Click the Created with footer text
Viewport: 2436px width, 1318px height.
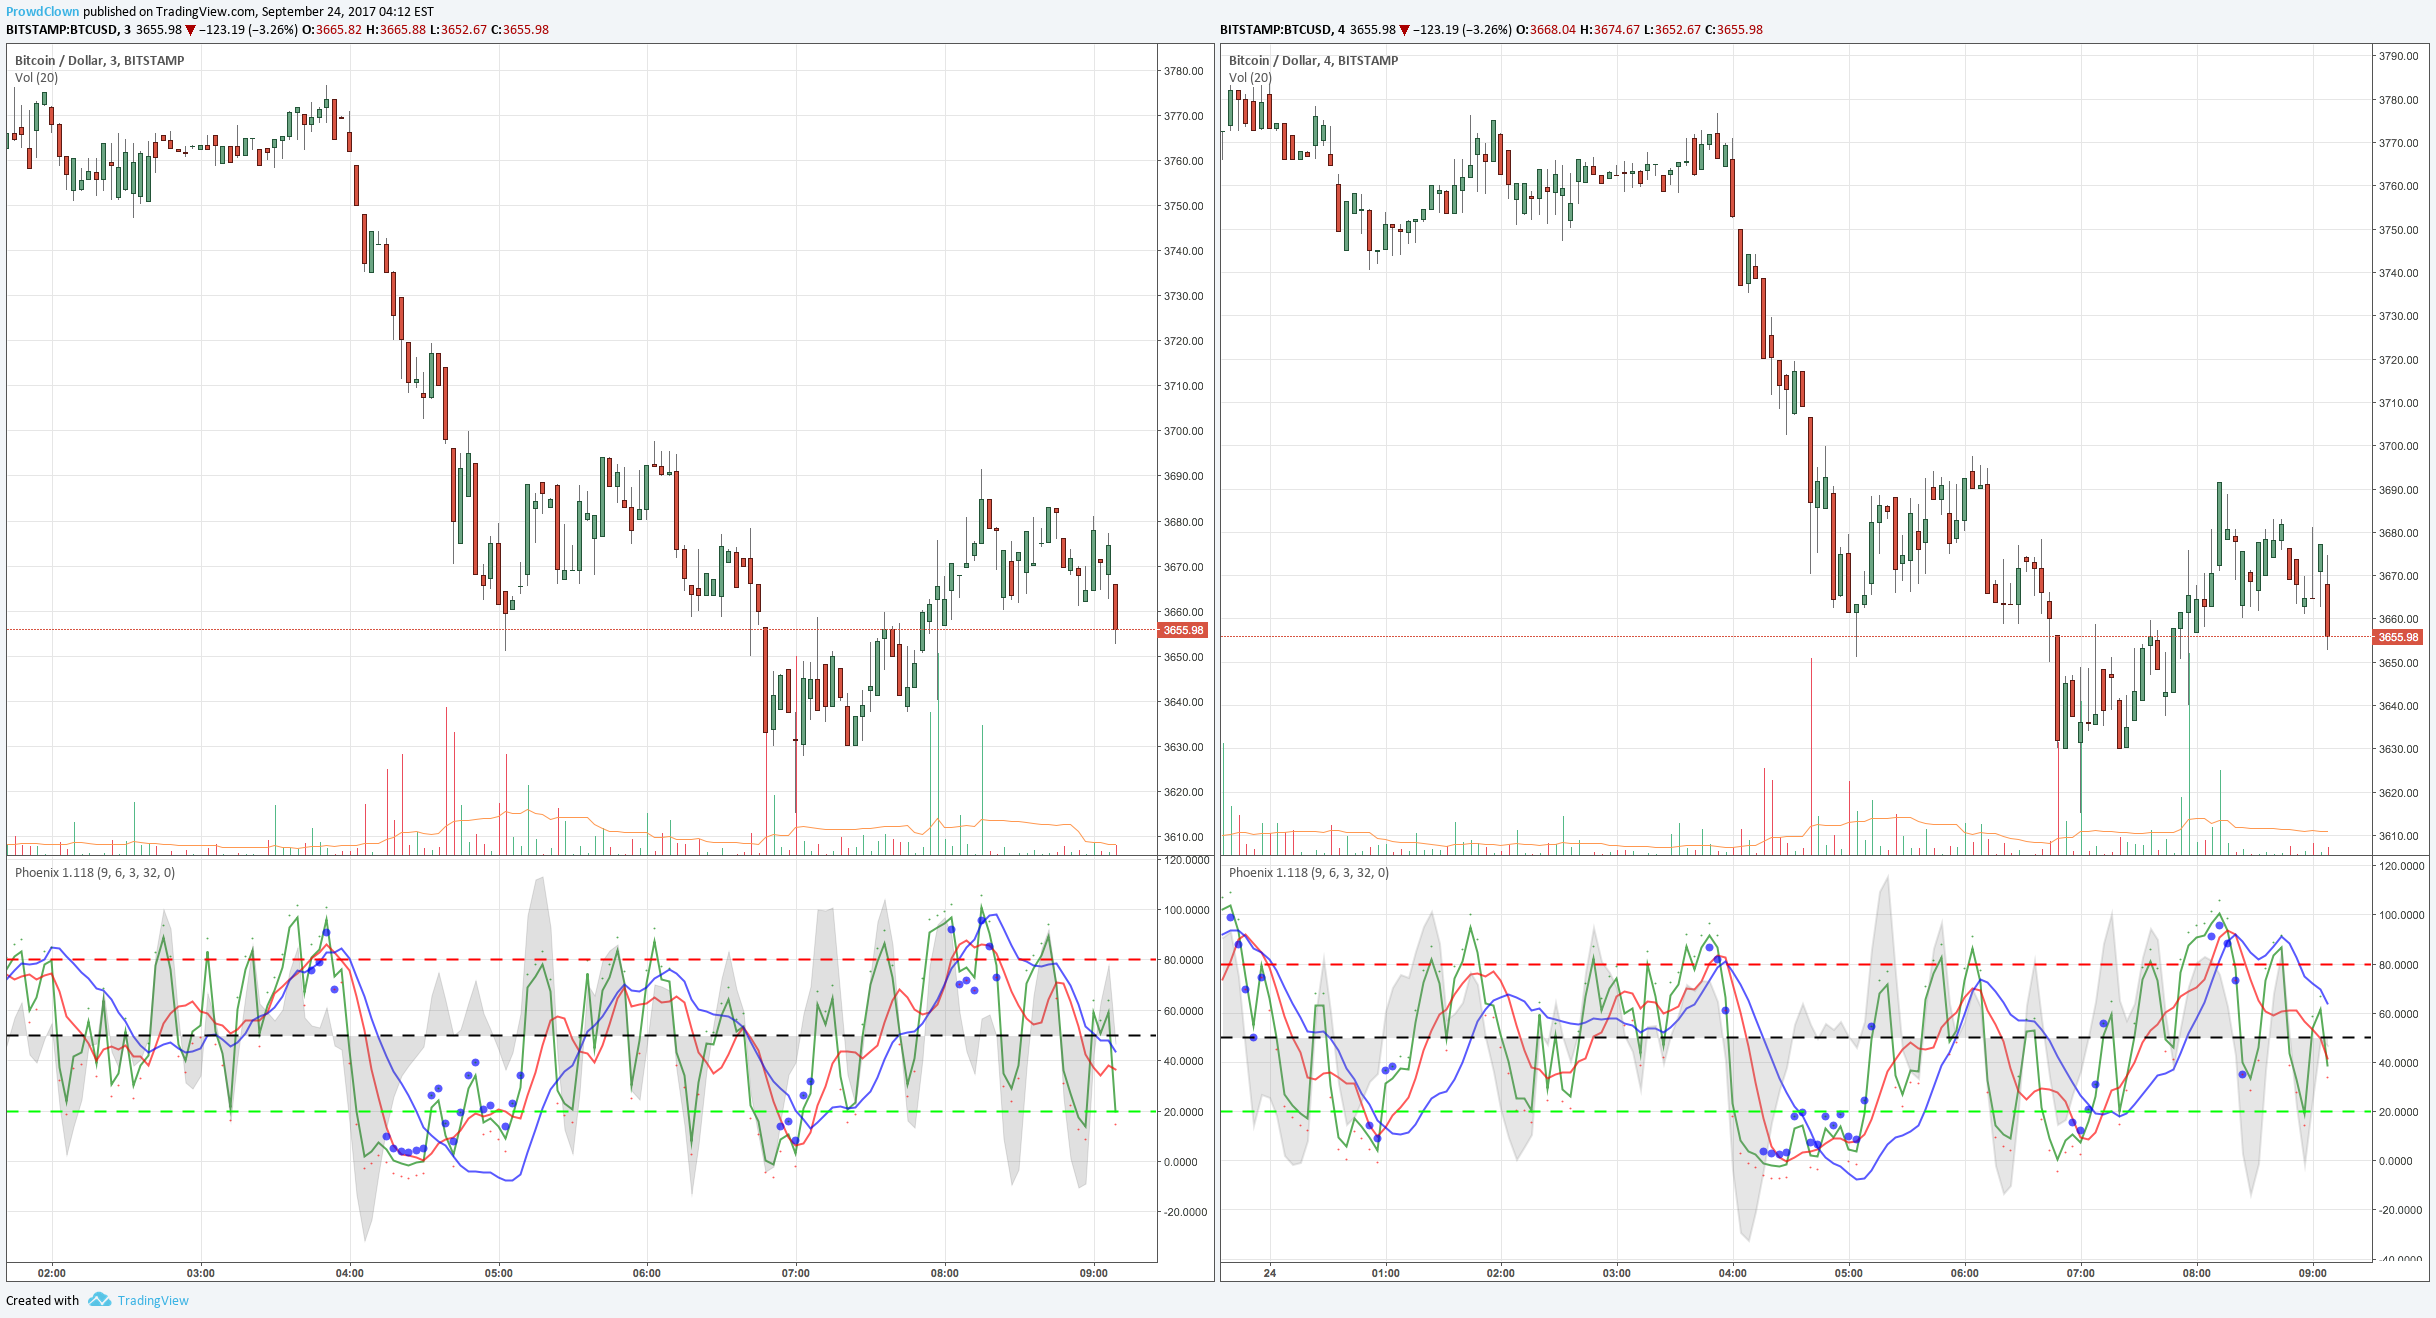pyautogui.click(x=42, y=1300)
